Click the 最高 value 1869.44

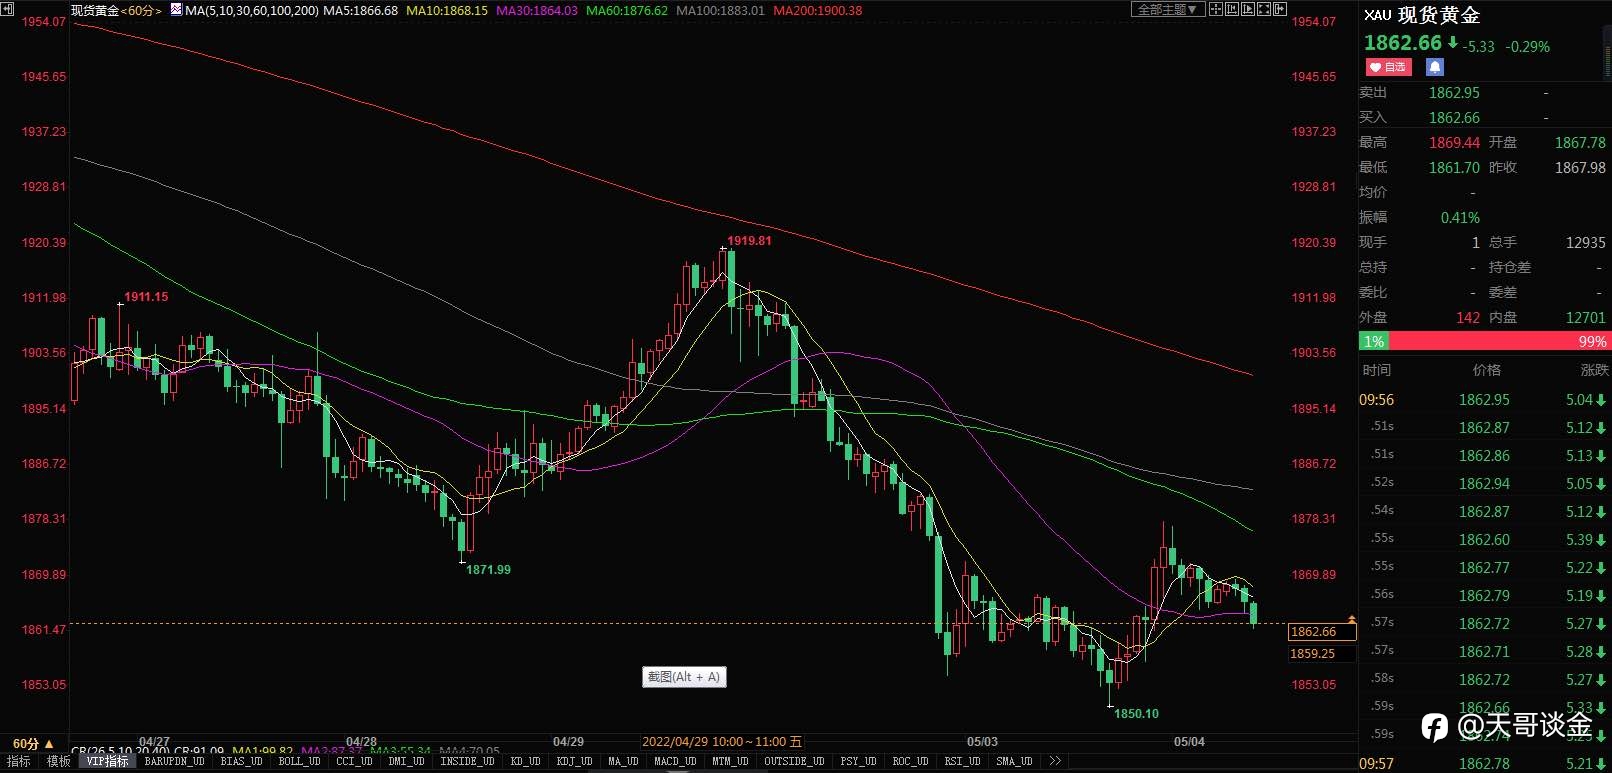[1454, 143]
